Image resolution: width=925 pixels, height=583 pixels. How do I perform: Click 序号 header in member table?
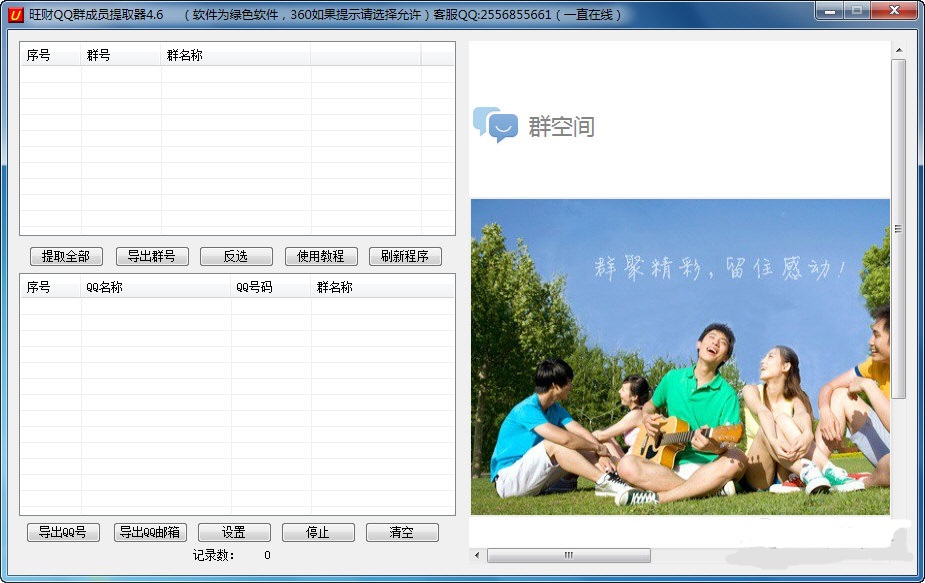coord(51,287)
